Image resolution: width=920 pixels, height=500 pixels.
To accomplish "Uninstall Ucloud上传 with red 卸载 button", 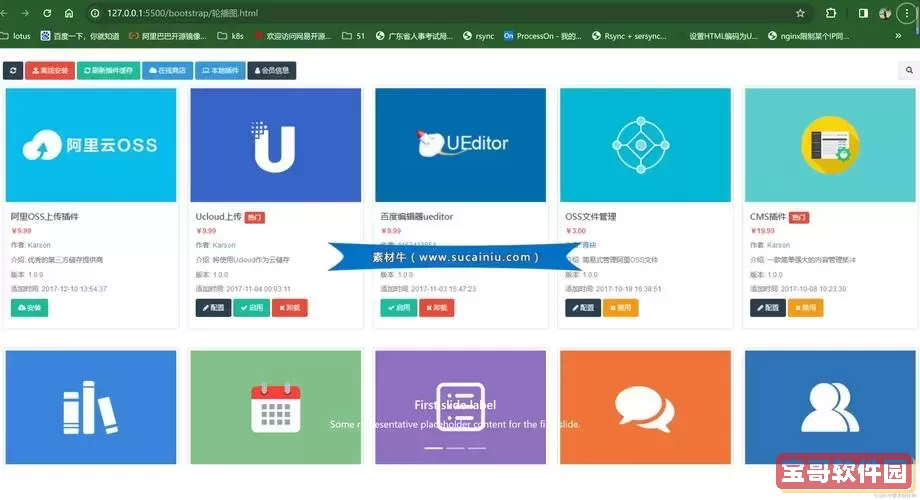I will [289, 308].
